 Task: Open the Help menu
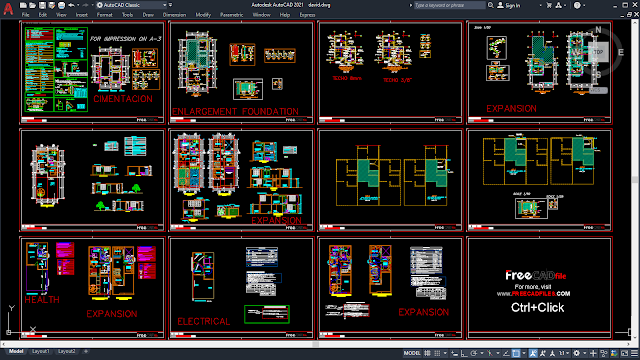click(284, 15)
